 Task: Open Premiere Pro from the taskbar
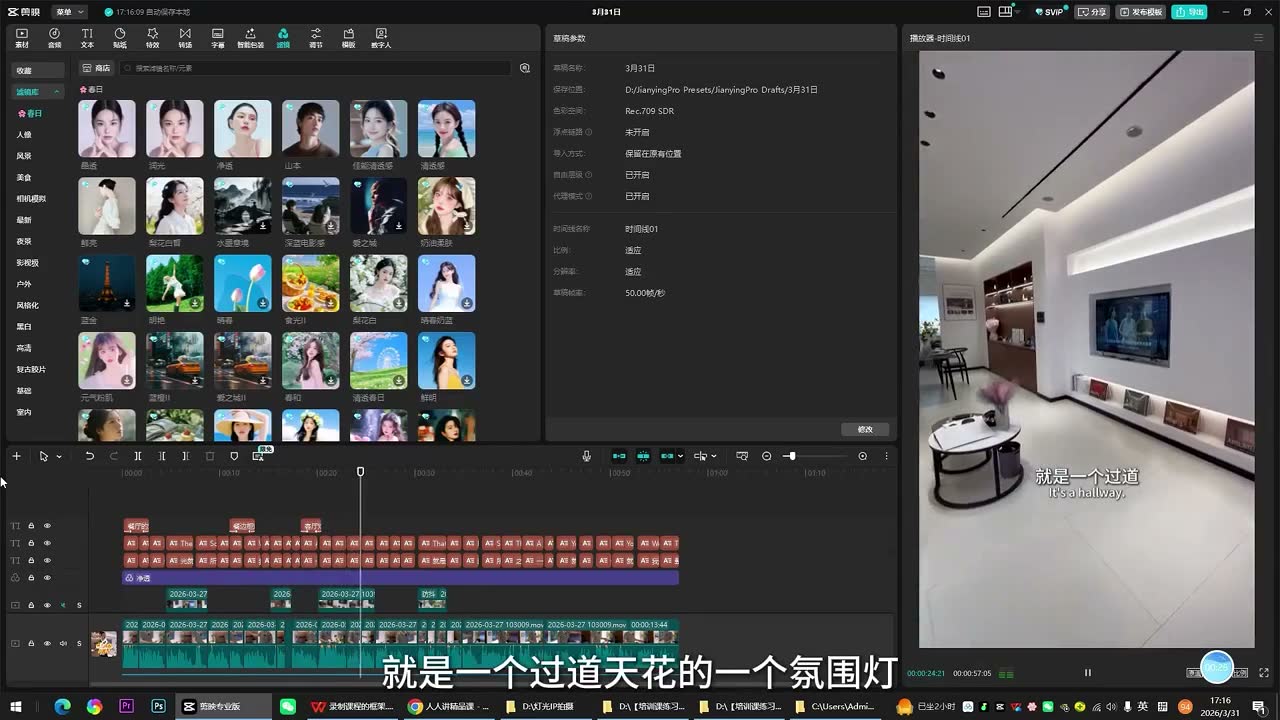pos(126,706)
